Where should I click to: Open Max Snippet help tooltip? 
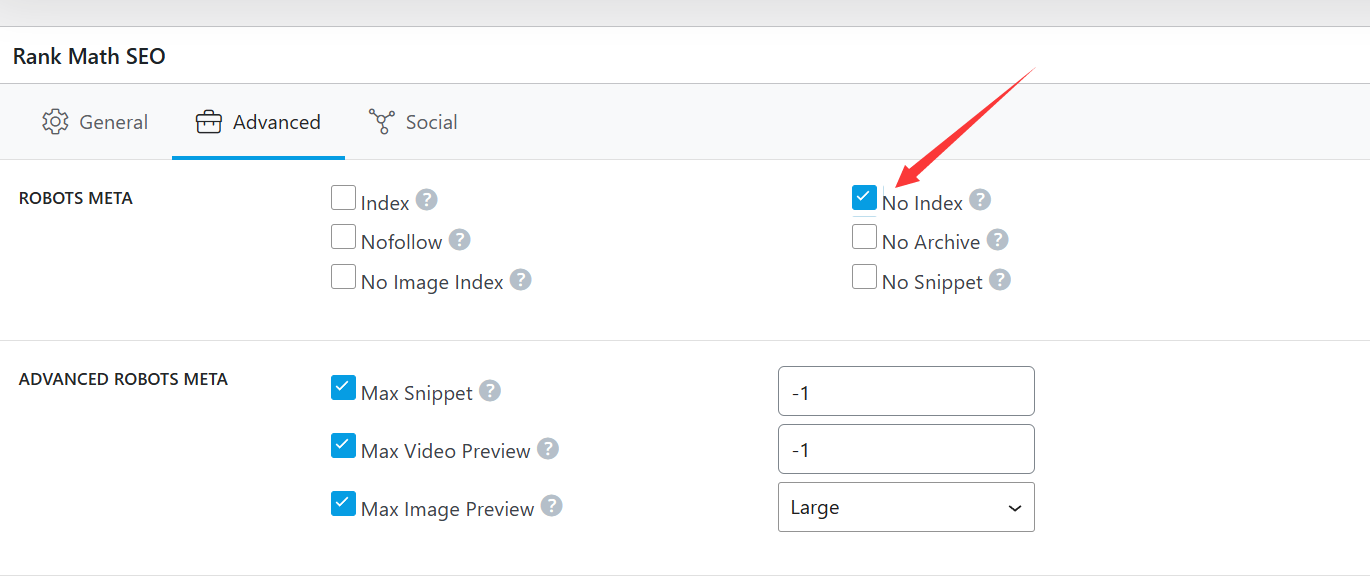click(489, 391)
